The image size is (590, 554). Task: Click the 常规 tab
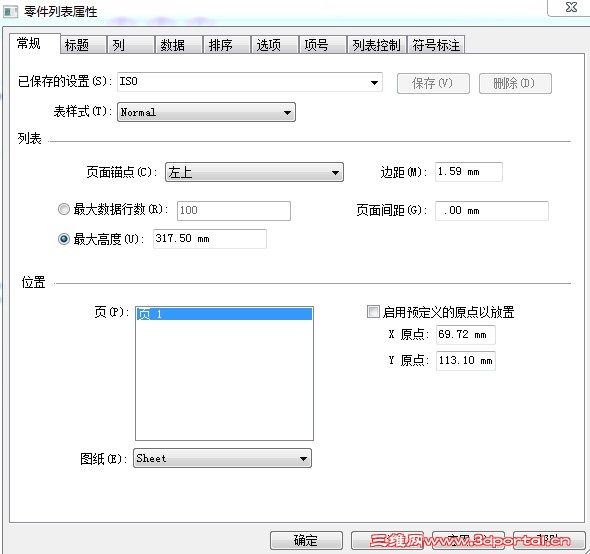click(34, 44)
